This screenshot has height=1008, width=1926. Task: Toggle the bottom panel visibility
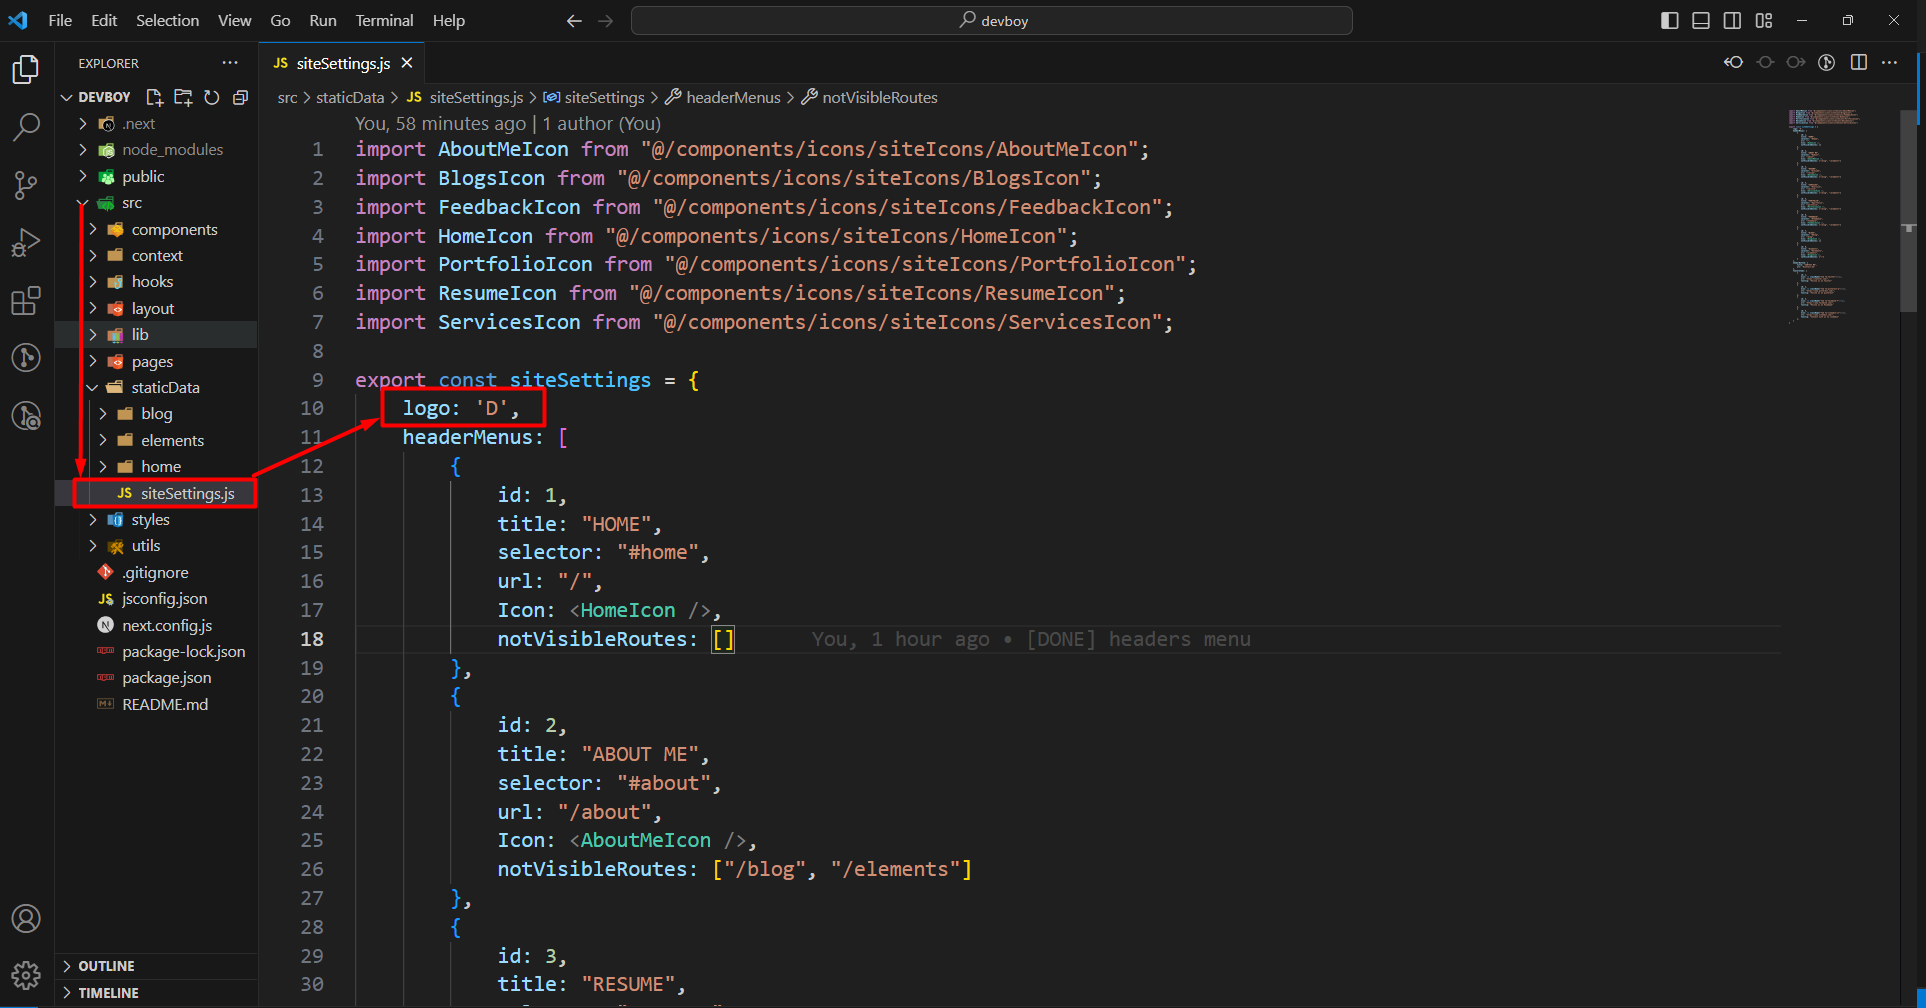(x=1700, y=20)
